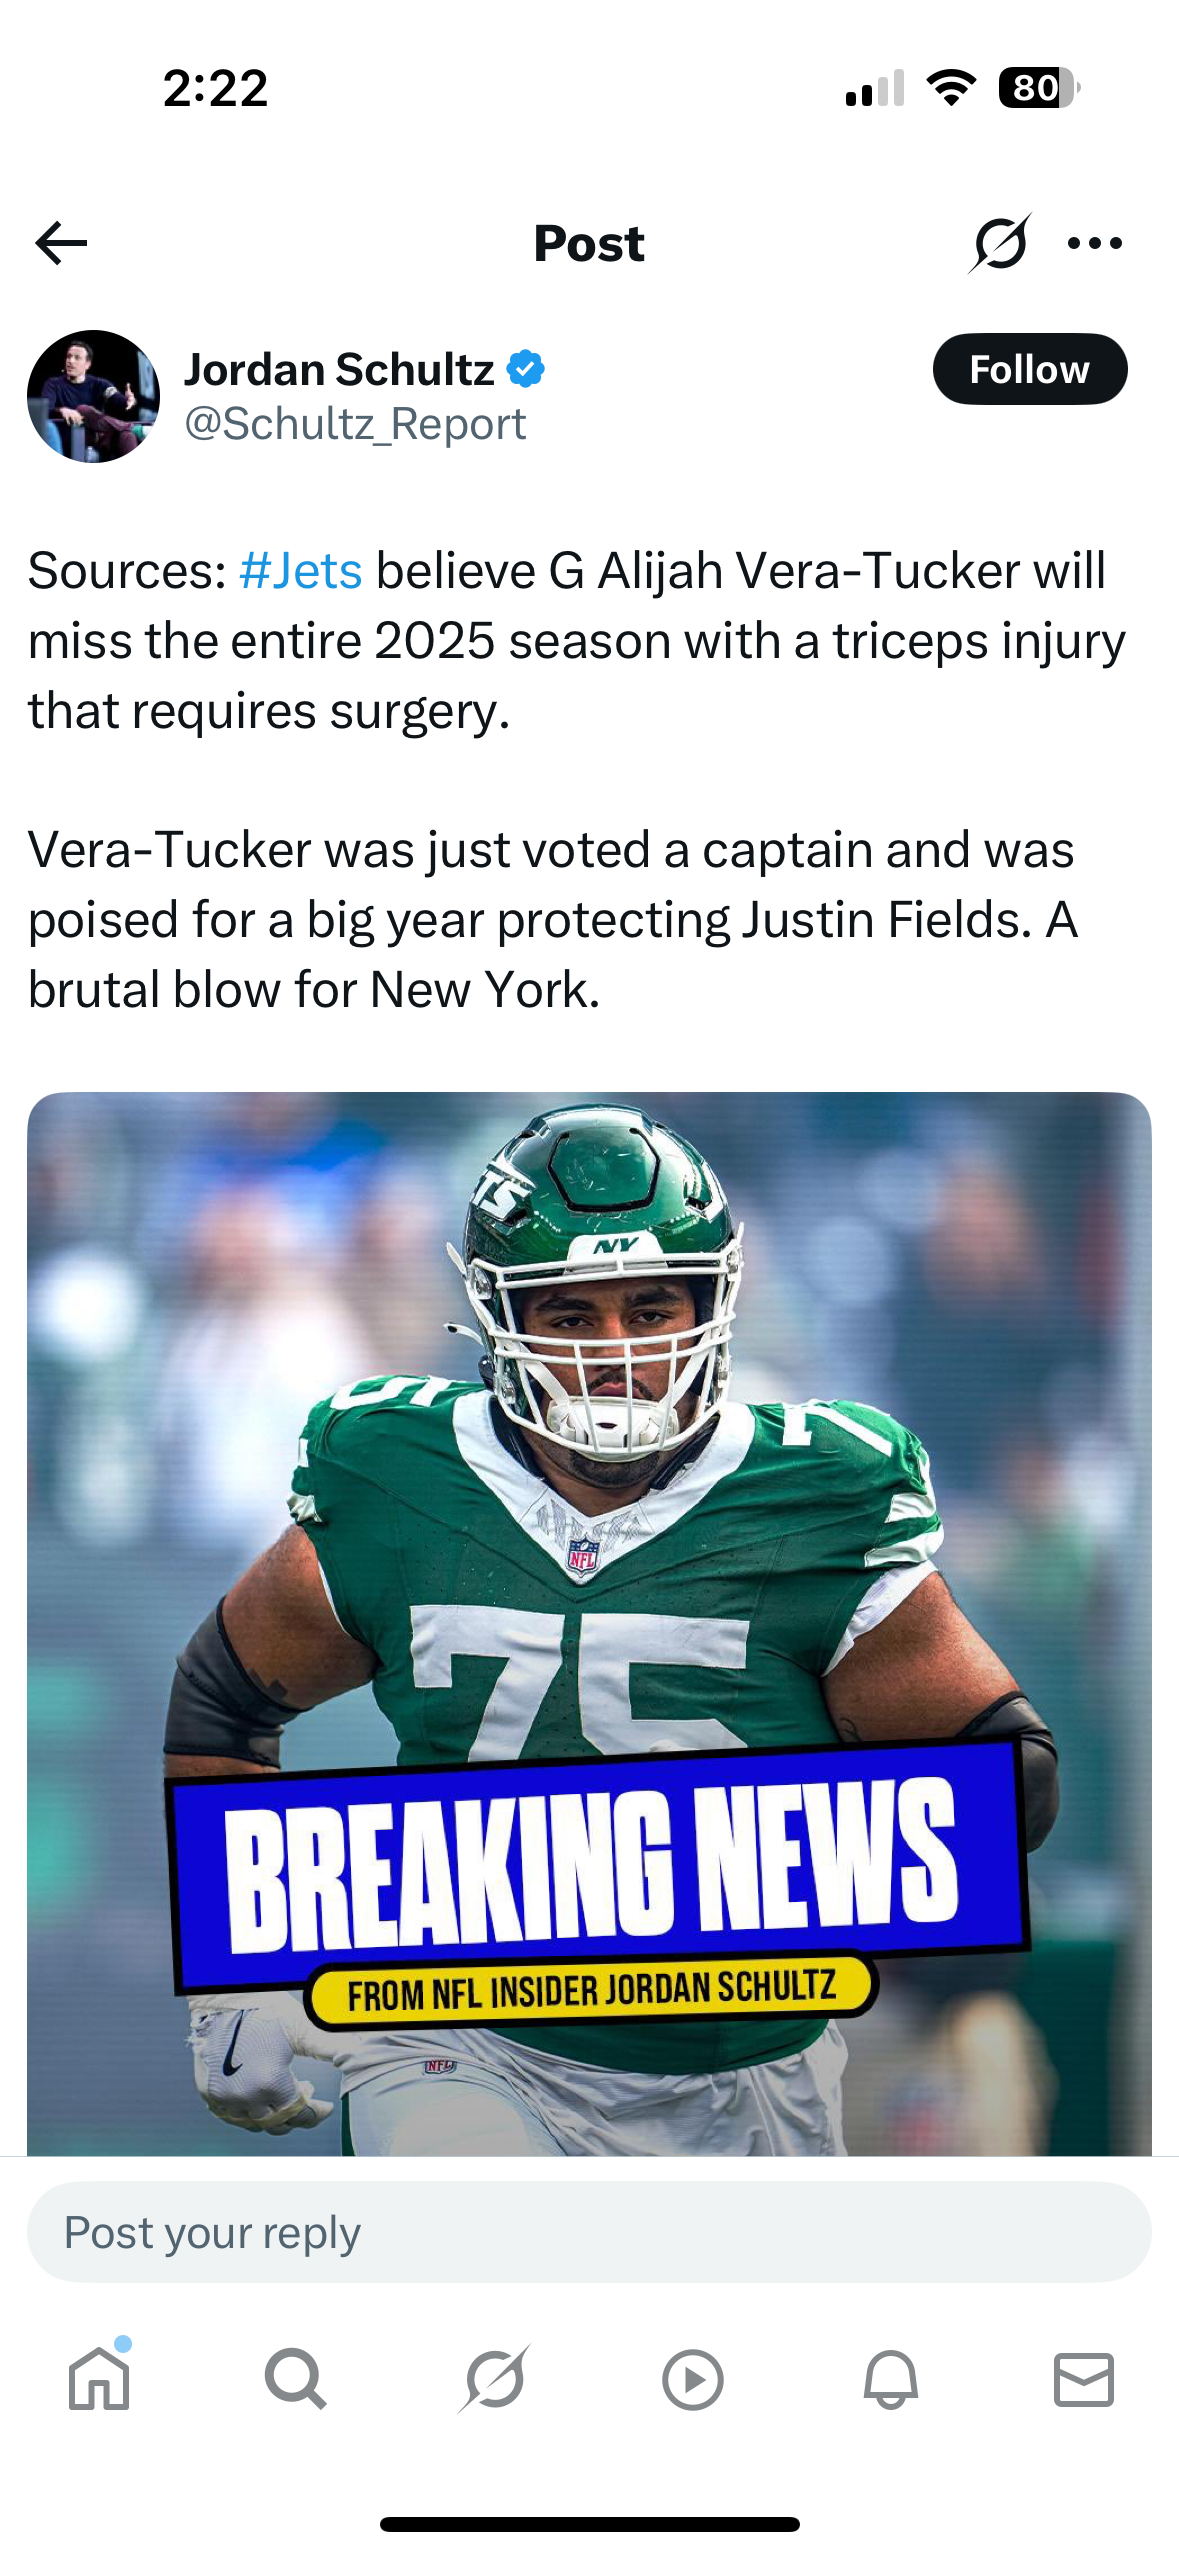Open Grok icon in post header
This screenshot has height=2556, width=1179.
tap(999, 243)
